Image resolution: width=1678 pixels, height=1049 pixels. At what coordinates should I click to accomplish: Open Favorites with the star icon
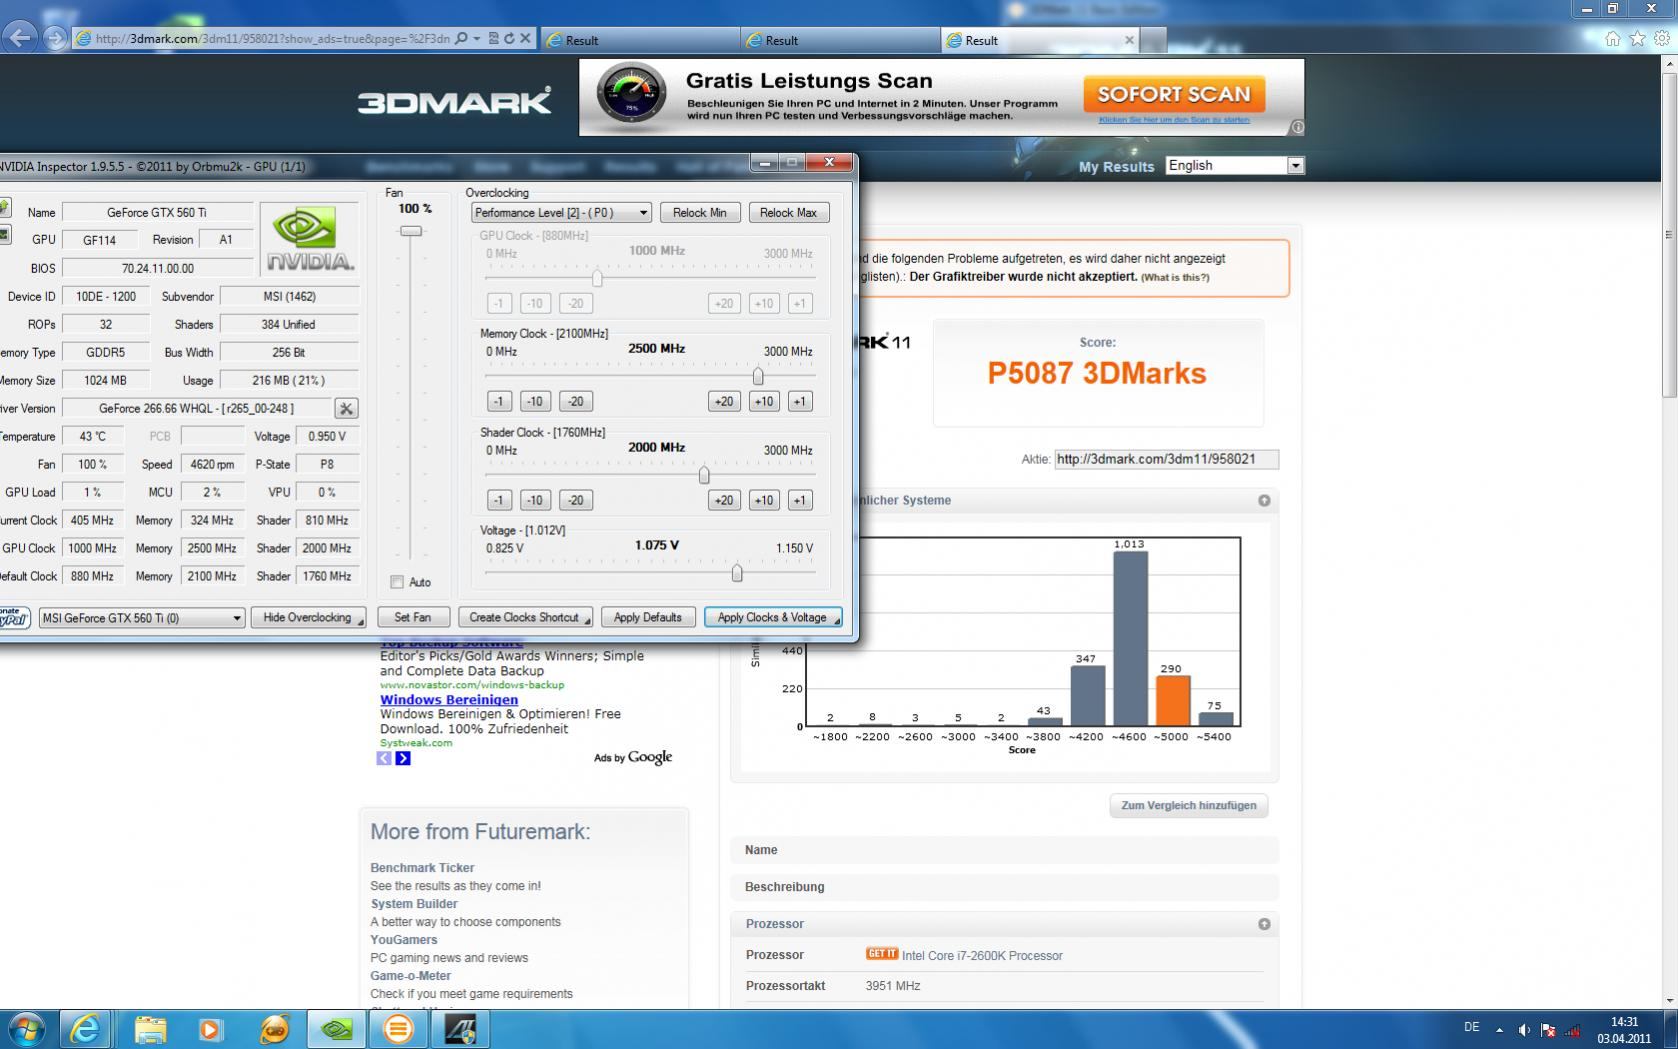[1637, 39]
